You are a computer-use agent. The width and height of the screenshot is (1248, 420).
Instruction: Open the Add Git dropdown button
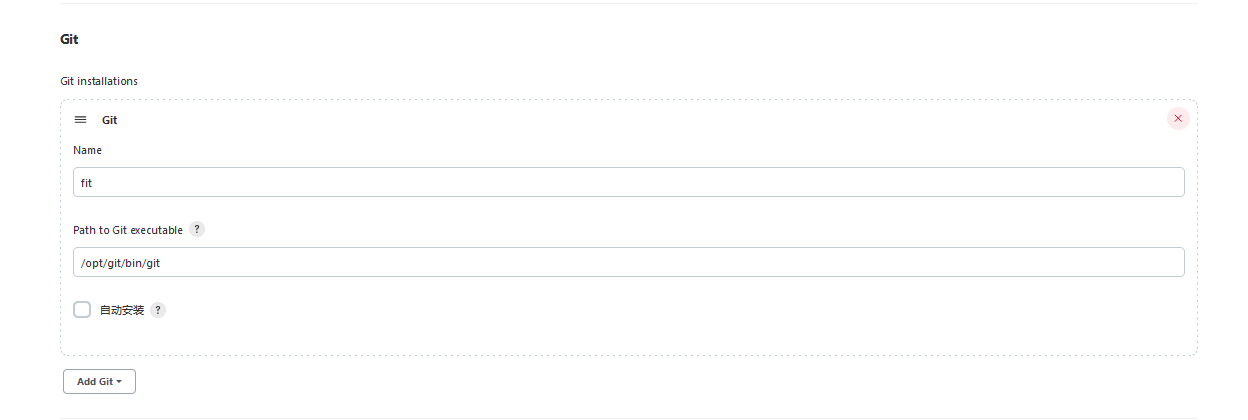click(98, 381)
